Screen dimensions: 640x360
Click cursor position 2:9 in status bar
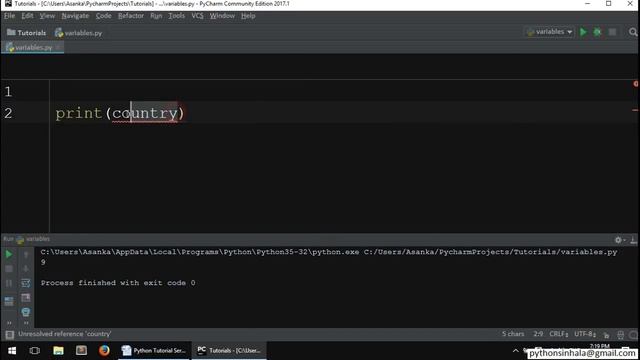[x=538, y=334]
